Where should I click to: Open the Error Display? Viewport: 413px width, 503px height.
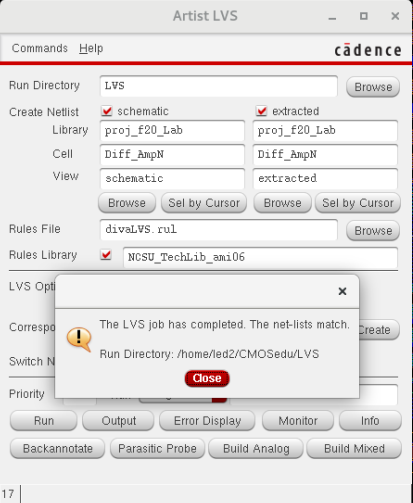tap(207, 421)
